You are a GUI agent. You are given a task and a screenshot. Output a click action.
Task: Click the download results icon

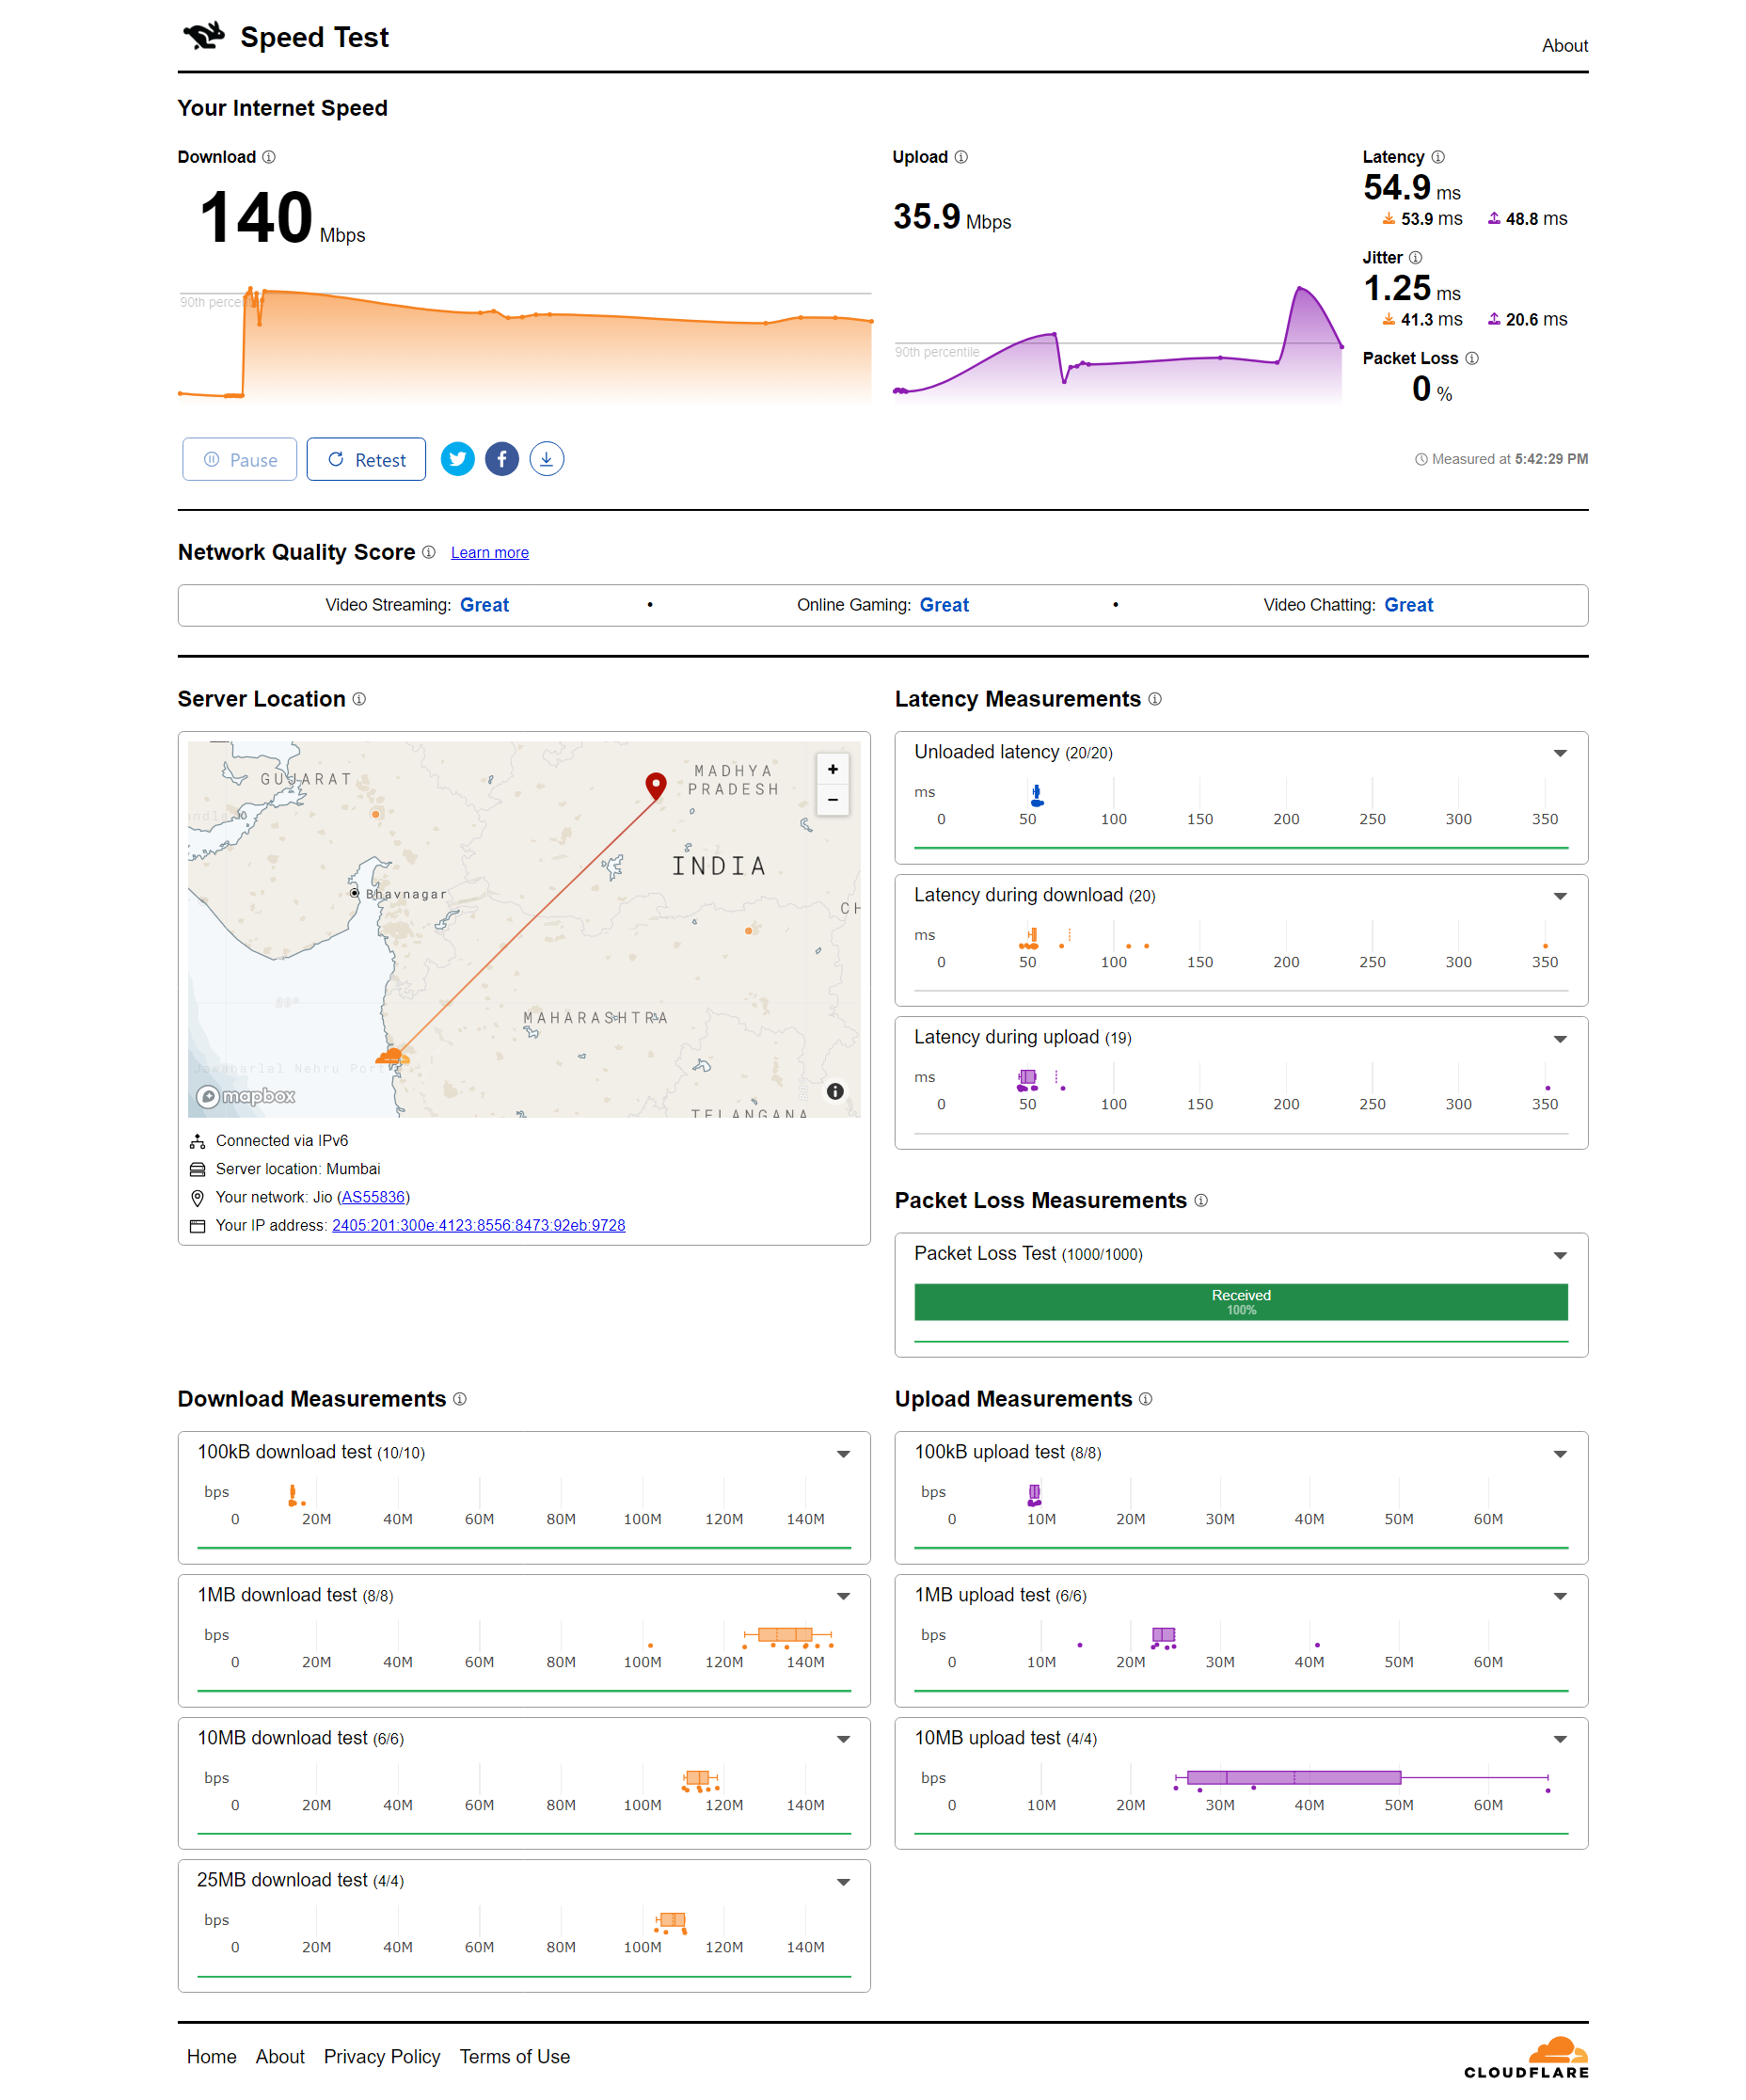(546, 459)
